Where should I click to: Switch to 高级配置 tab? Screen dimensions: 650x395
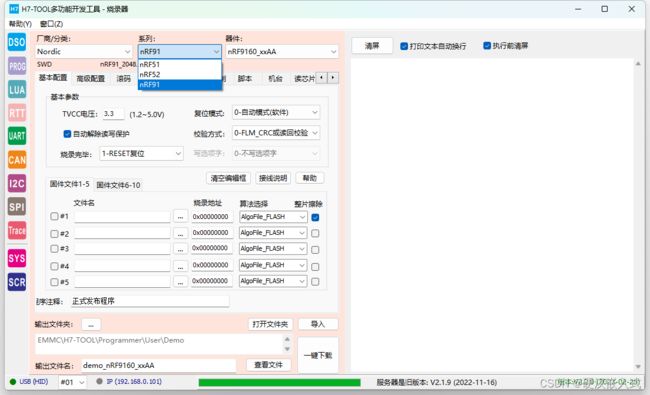click(91, 78)
